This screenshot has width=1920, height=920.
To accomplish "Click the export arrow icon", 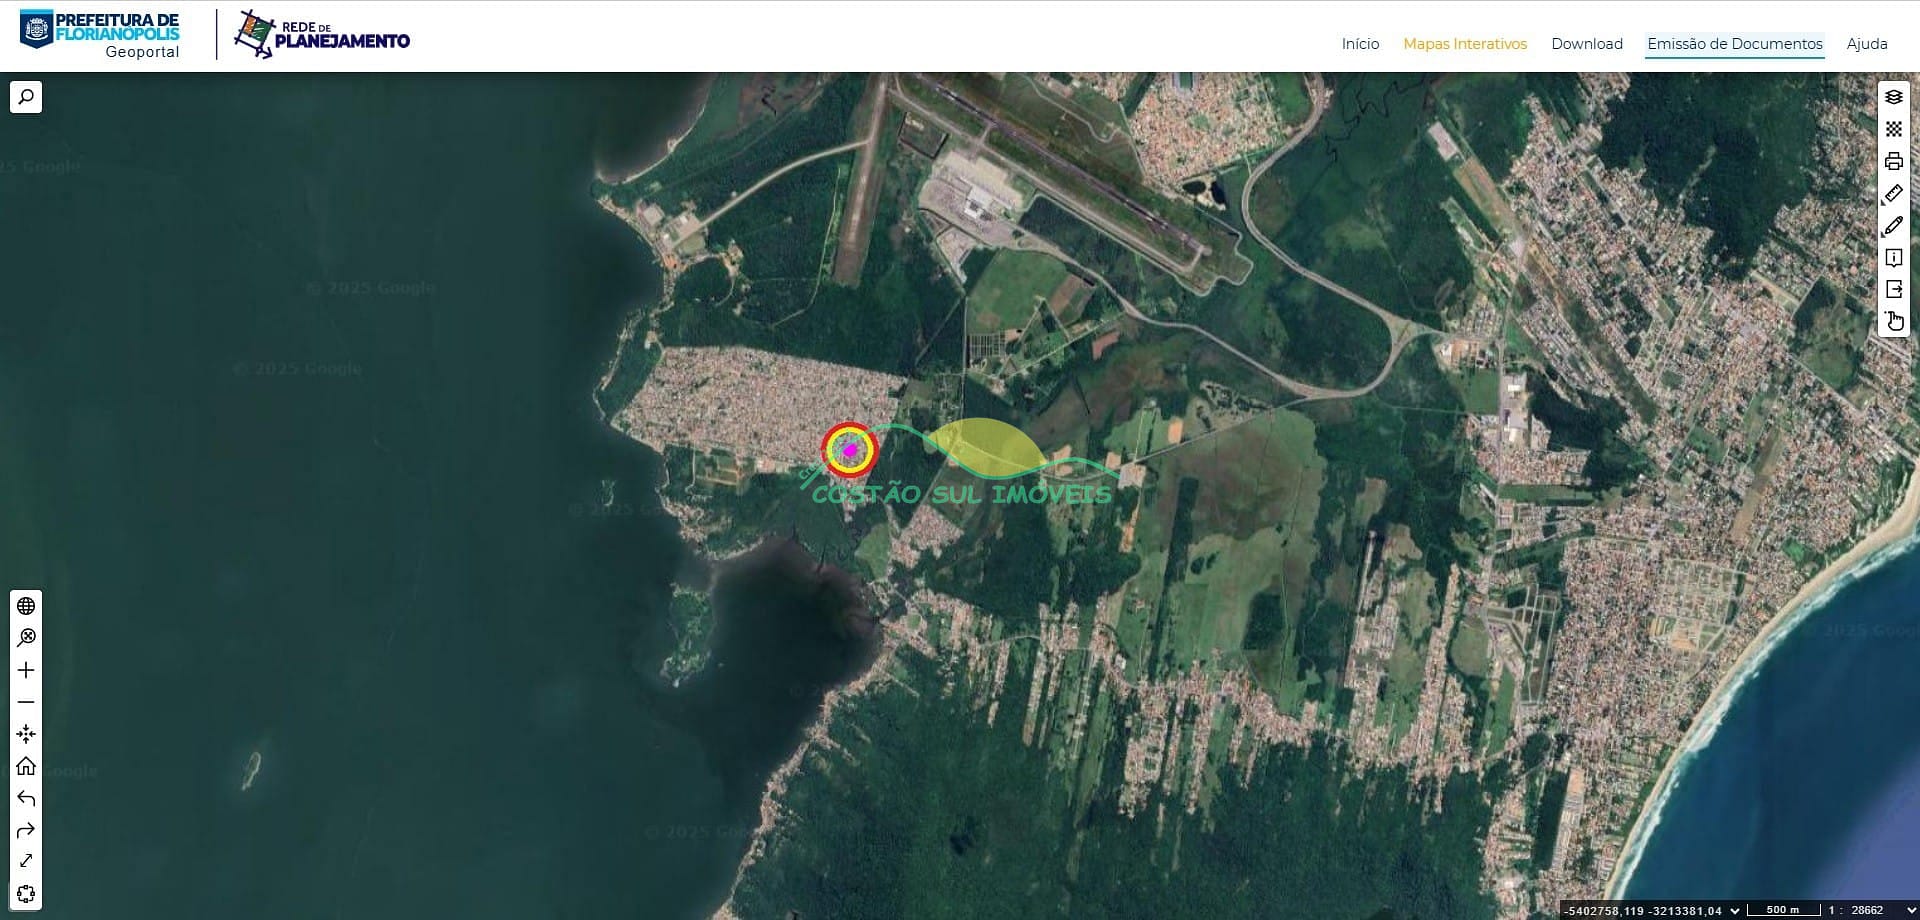I will [1893, 289].
